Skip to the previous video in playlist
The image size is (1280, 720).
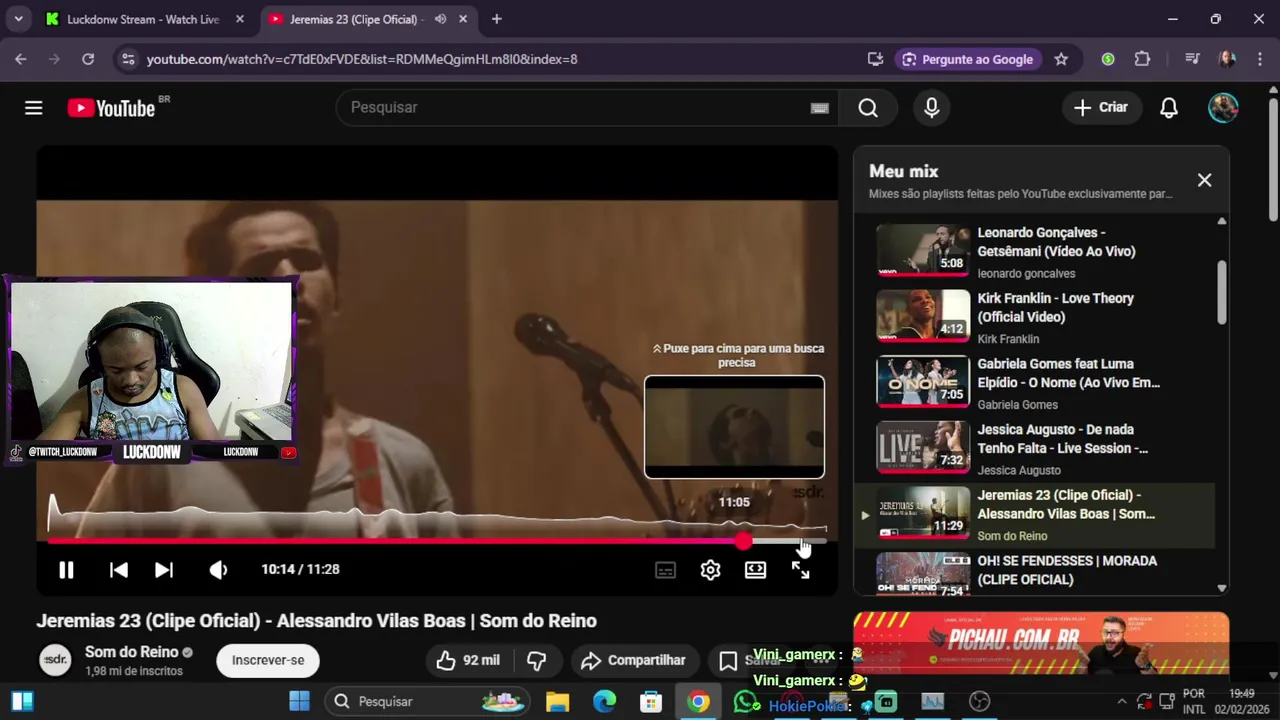(x=118, y=569)
